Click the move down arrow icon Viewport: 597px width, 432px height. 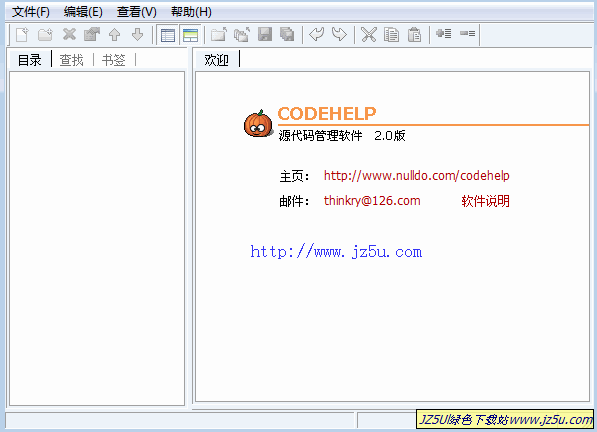click(137, 35)
